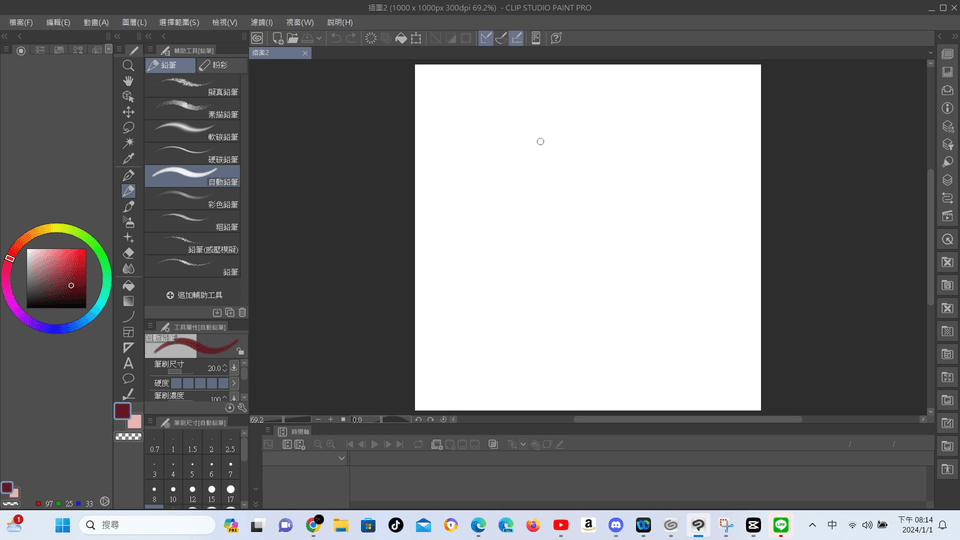Open the 編輯(E) menu

click(x=58, y=22)
